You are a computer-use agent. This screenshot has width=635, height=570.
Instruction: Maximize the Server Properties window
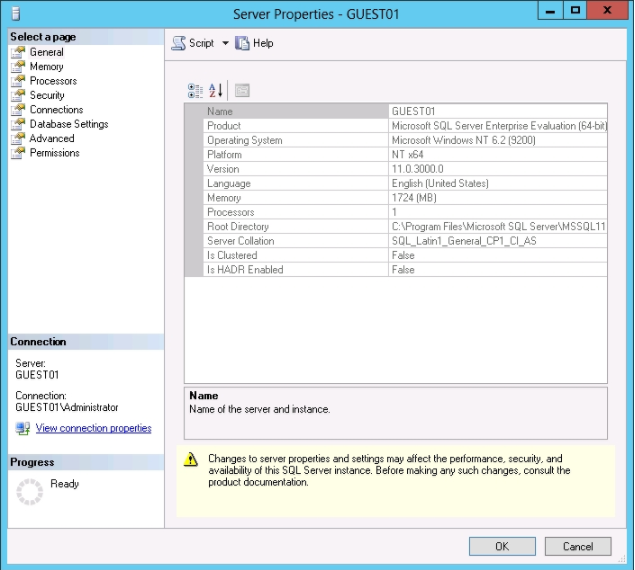pos(575,11)
